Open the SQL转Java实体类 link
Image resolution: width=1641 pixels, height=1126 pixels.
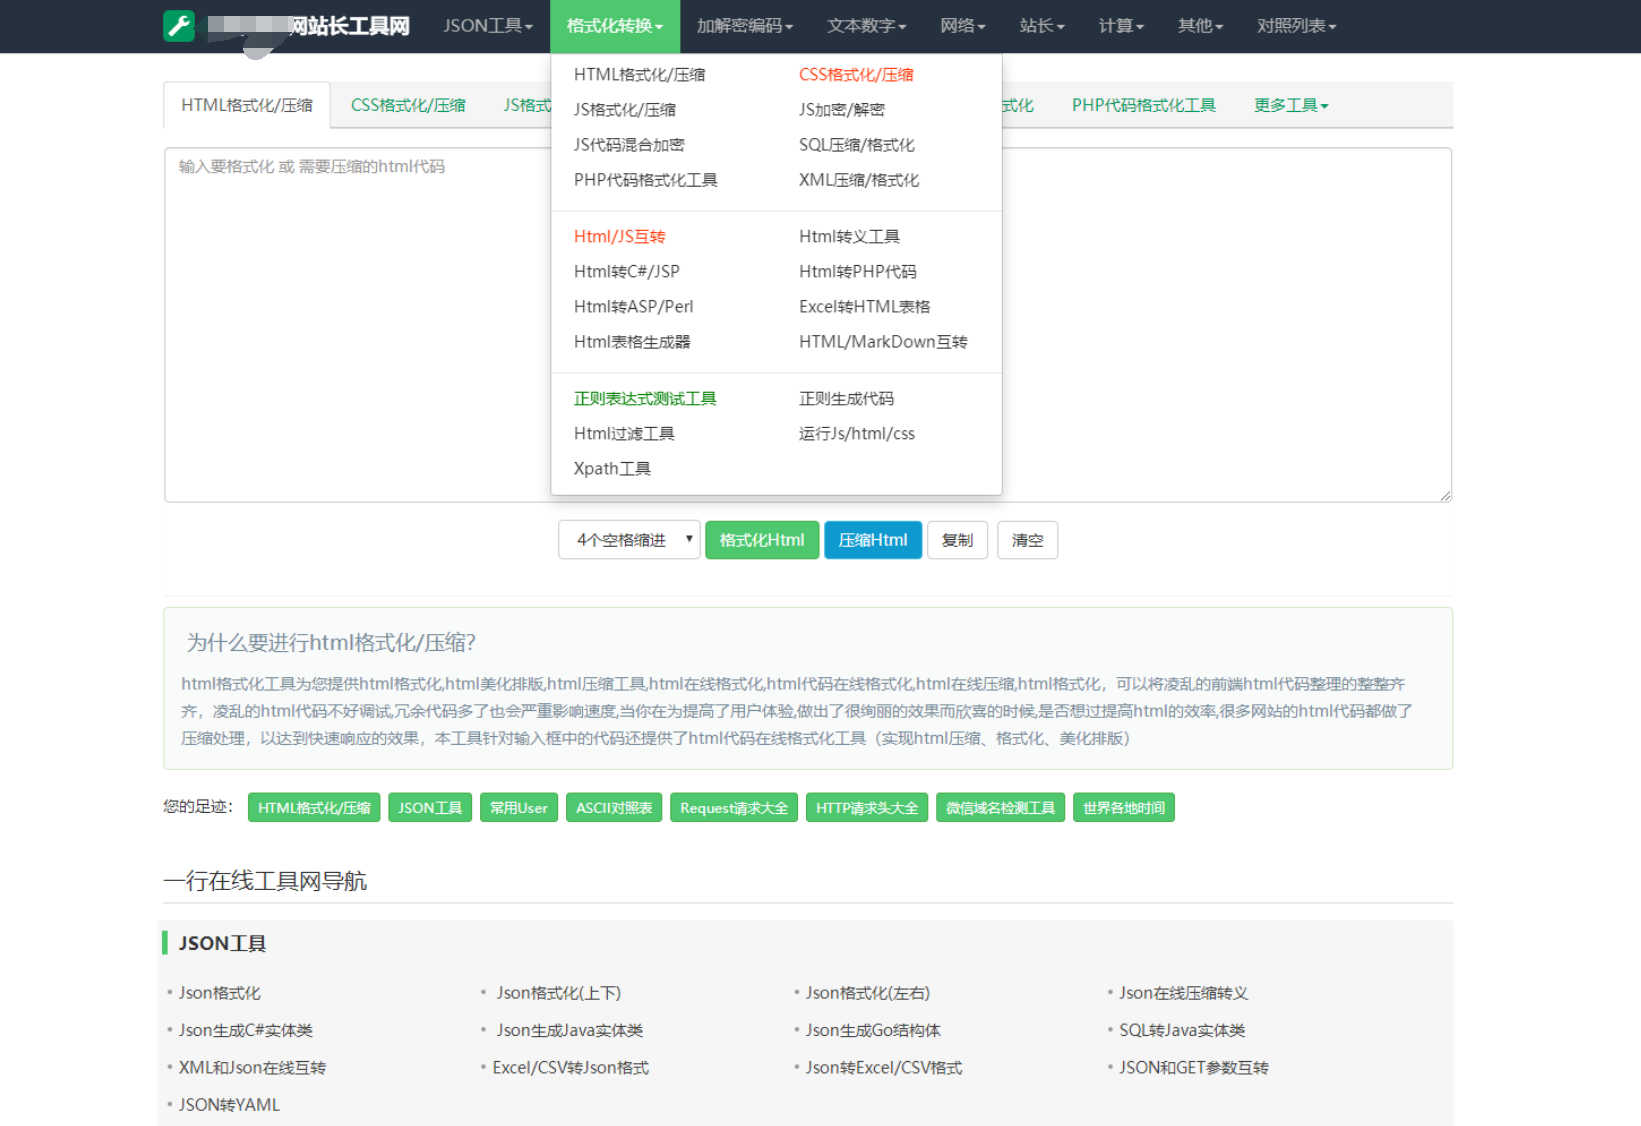click(1182, 1030)
